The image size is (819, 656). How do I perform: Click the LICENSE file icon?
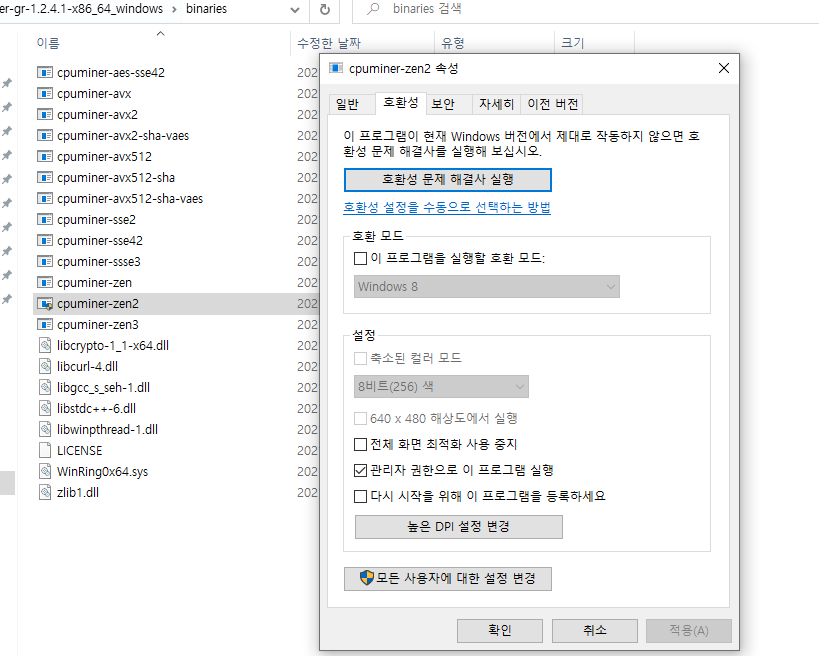coord(45,450)
